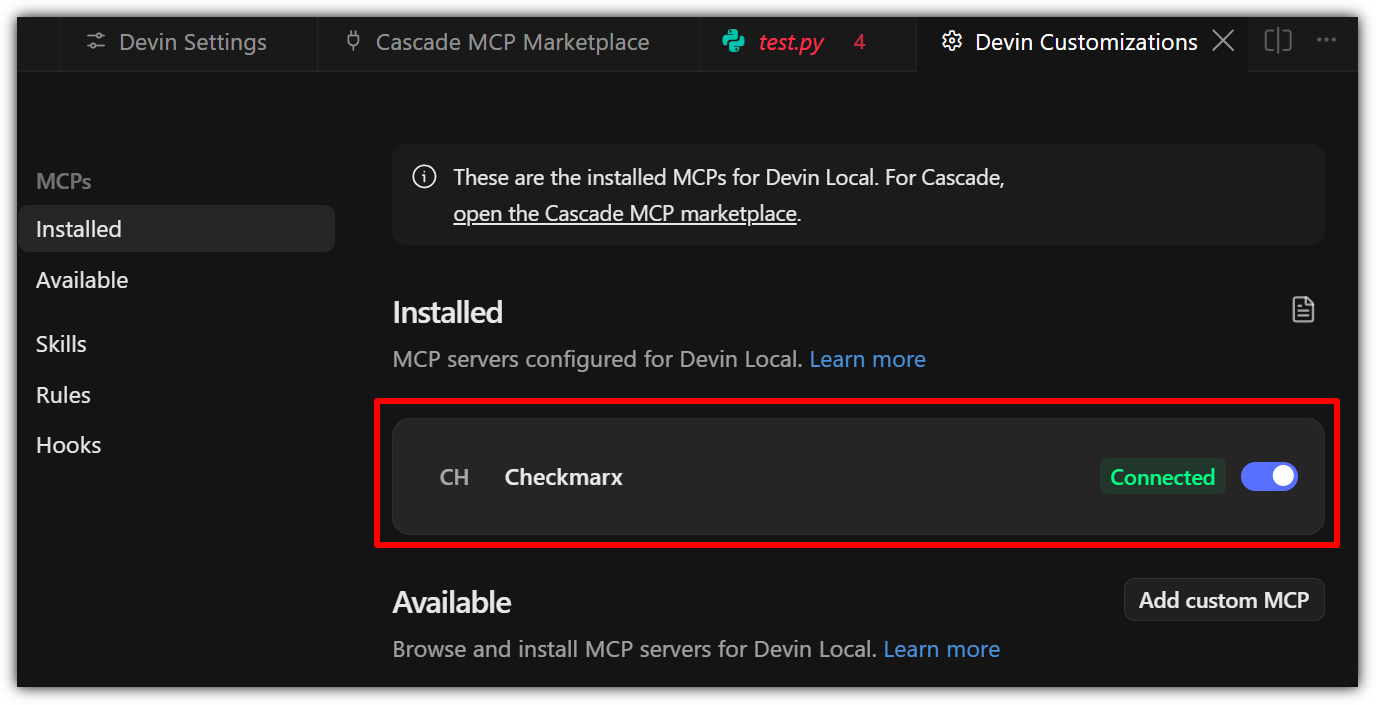Click the sliders icon on Devin Settings tab
Viewport: 1376px width, 705px height.
95,42
